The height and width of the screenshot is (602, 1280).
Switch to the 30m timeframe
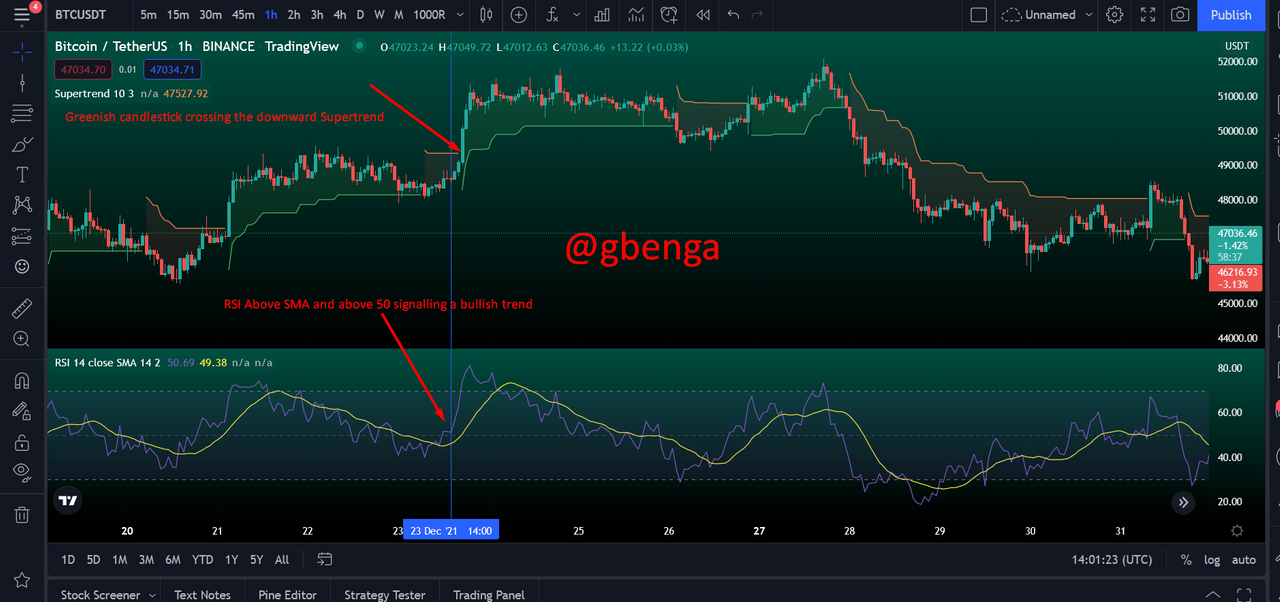[x=210, y=15]
